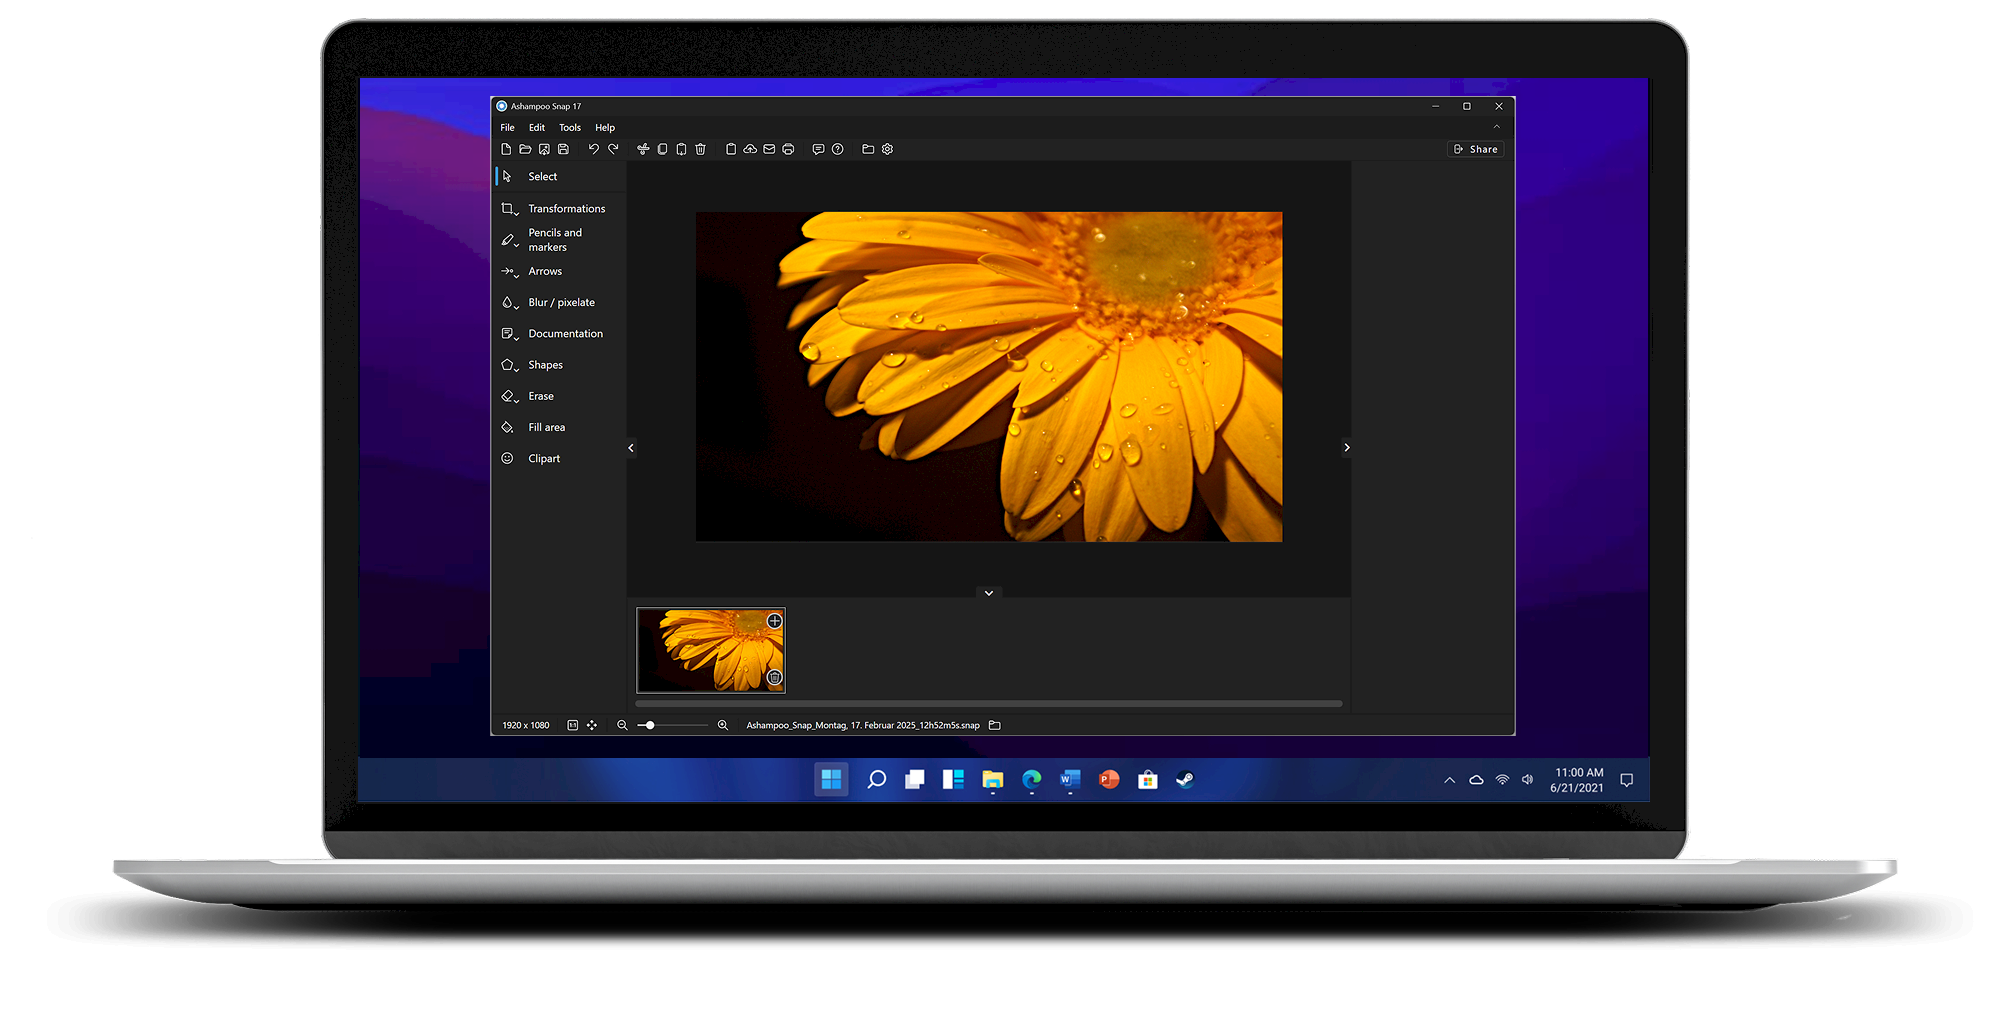Image resolution: width=2010 pixels, height=1022 pixels.
Task: Click the zoom slider handle
Action: [650, 725]
